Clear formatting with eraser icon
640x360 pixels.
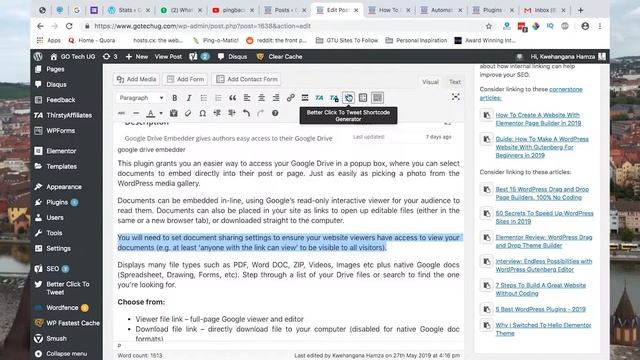(188, 113)
